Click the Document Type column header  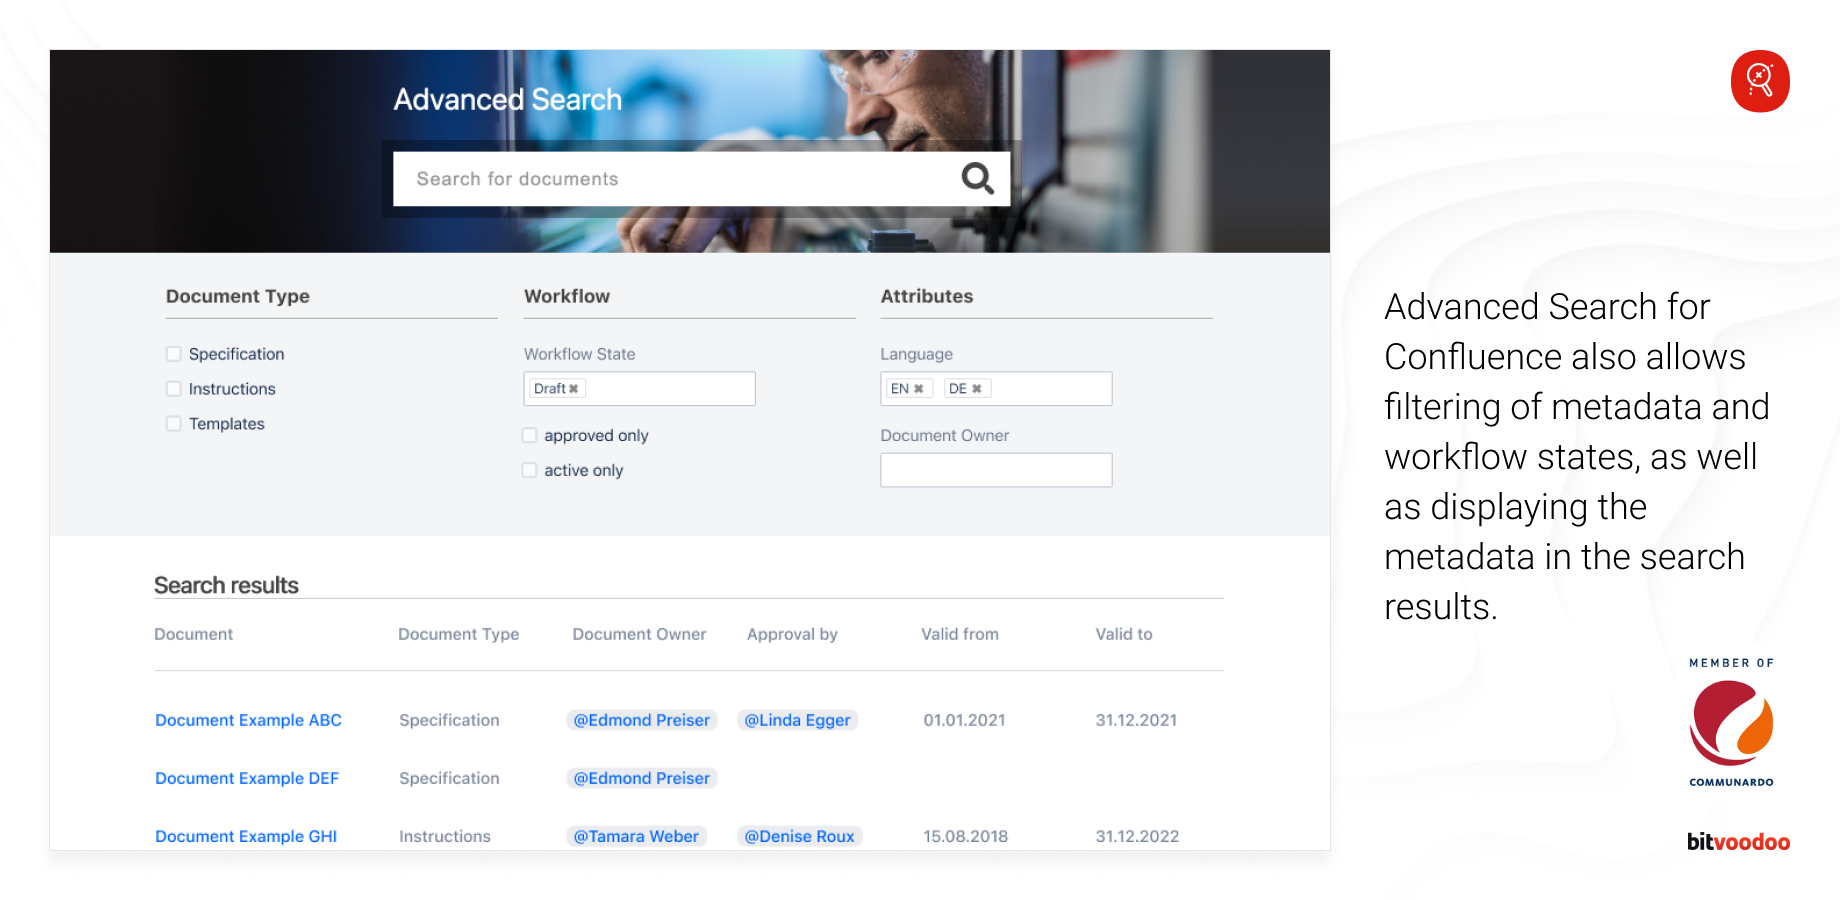(x=459, y=634)
